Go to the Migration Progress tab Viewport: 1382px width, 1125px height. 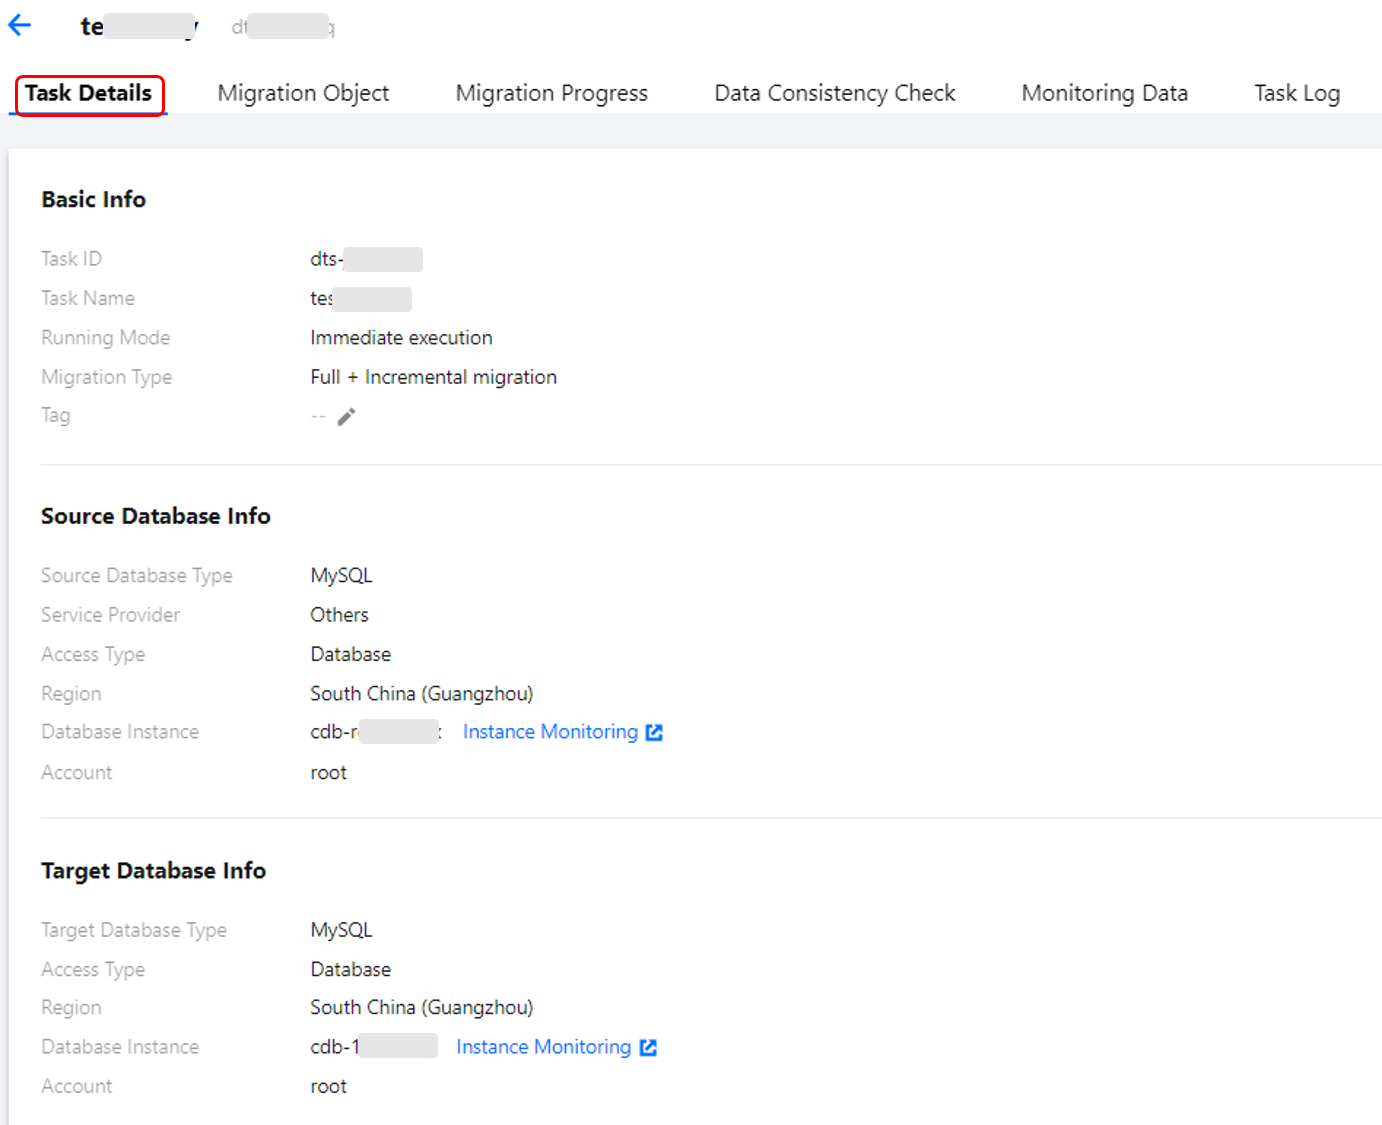tap(551, 94)
